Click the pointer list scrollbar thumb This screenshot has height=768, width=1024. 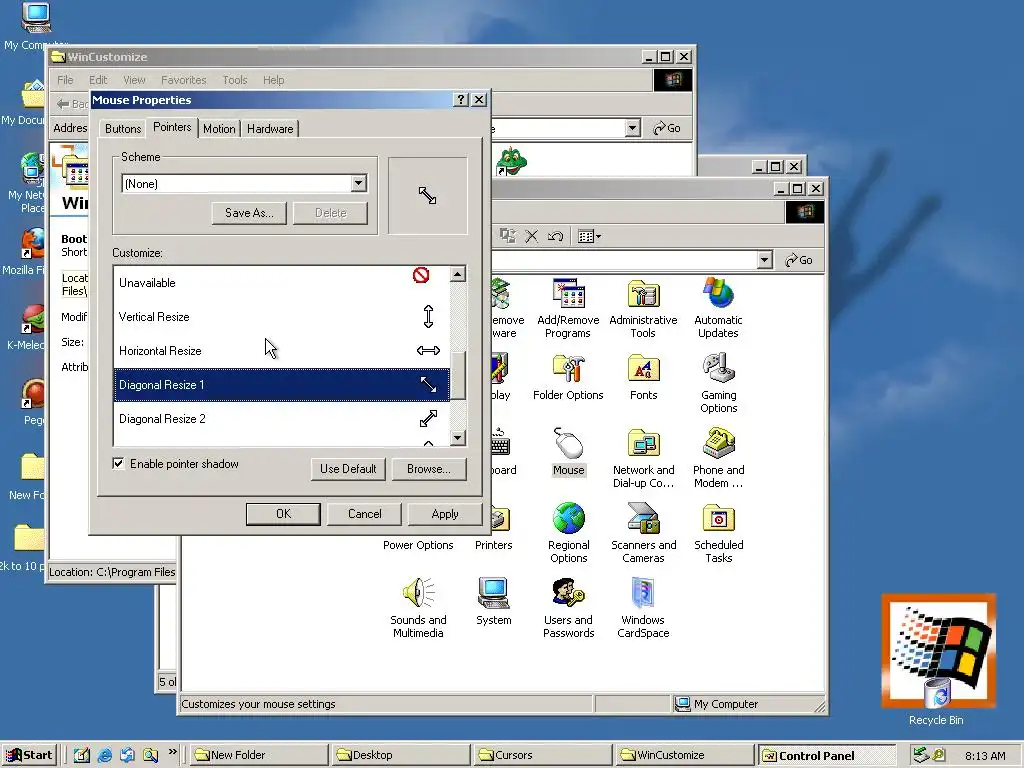pyautogui.click(x=458, y=375)
